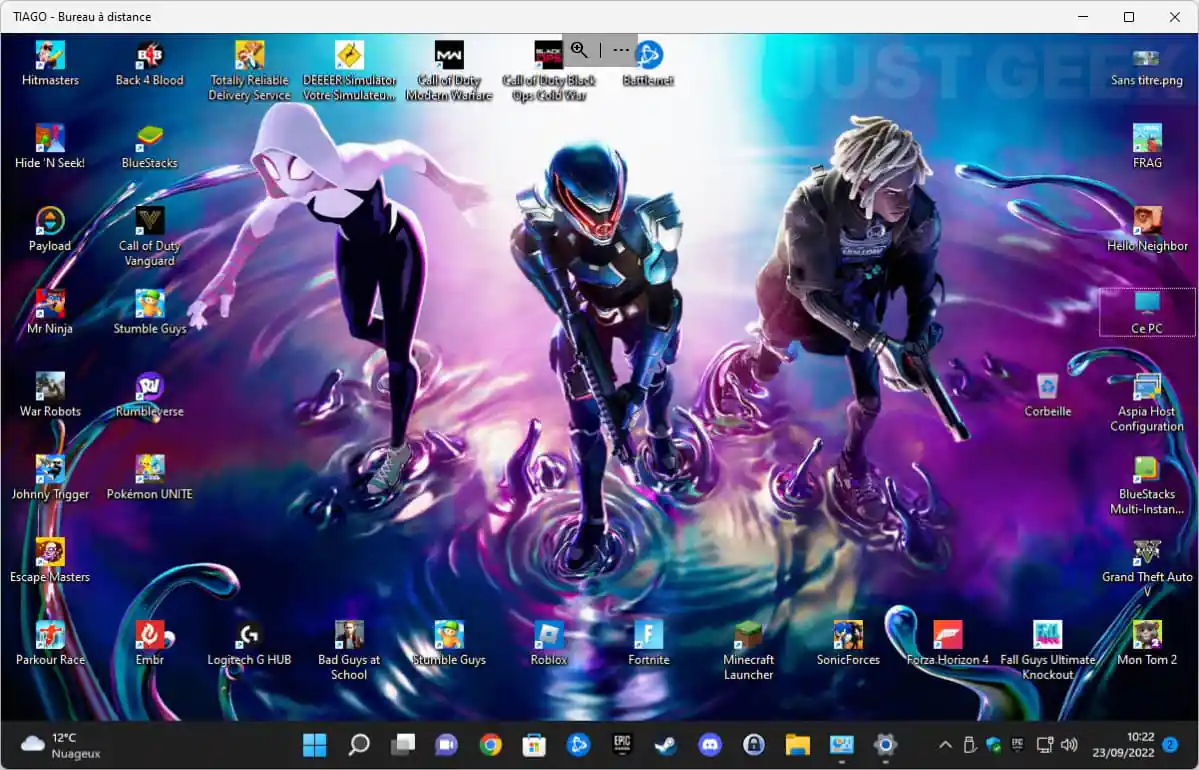This screenshot has height=770, width=1199.
Task: Open the clock showing 10:22 23/09/2022
Action: point(1123,745)
